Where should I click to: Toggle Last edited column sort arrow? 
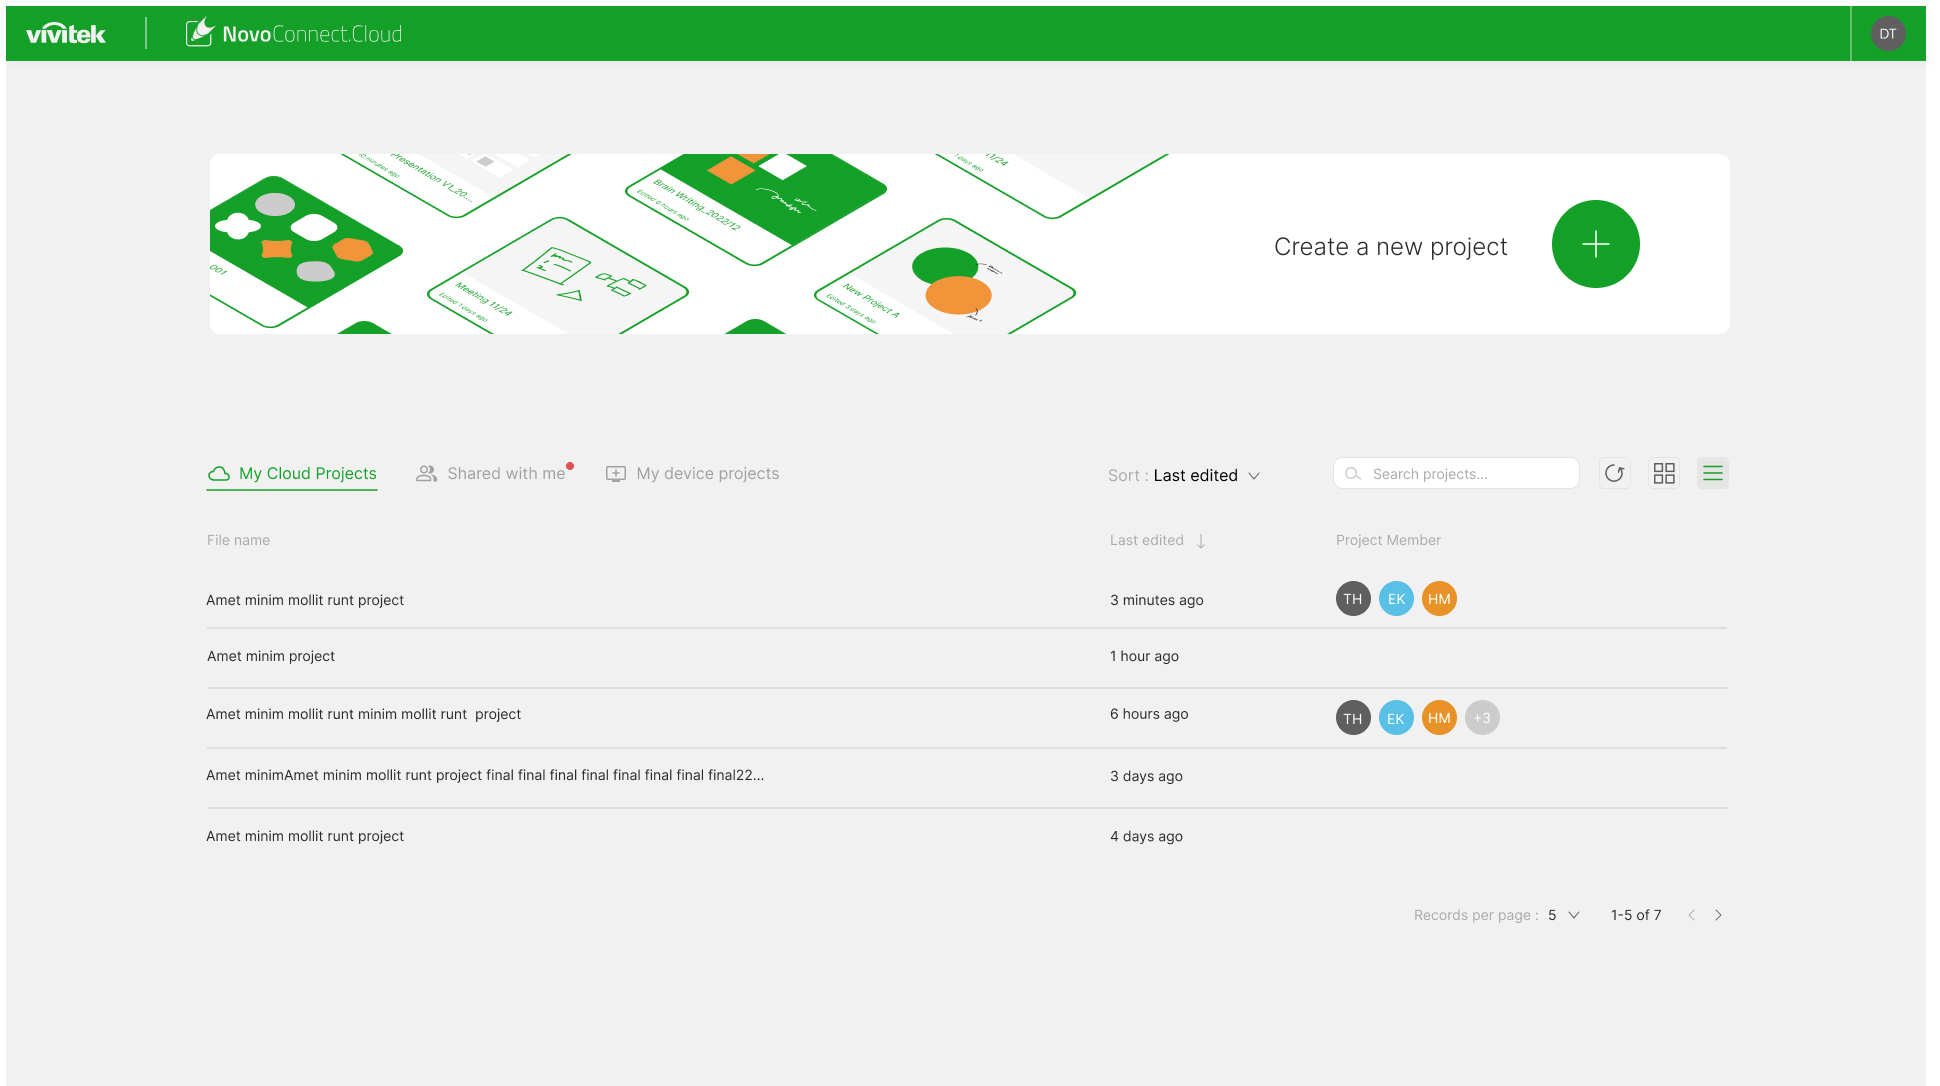pos(1201,541)
